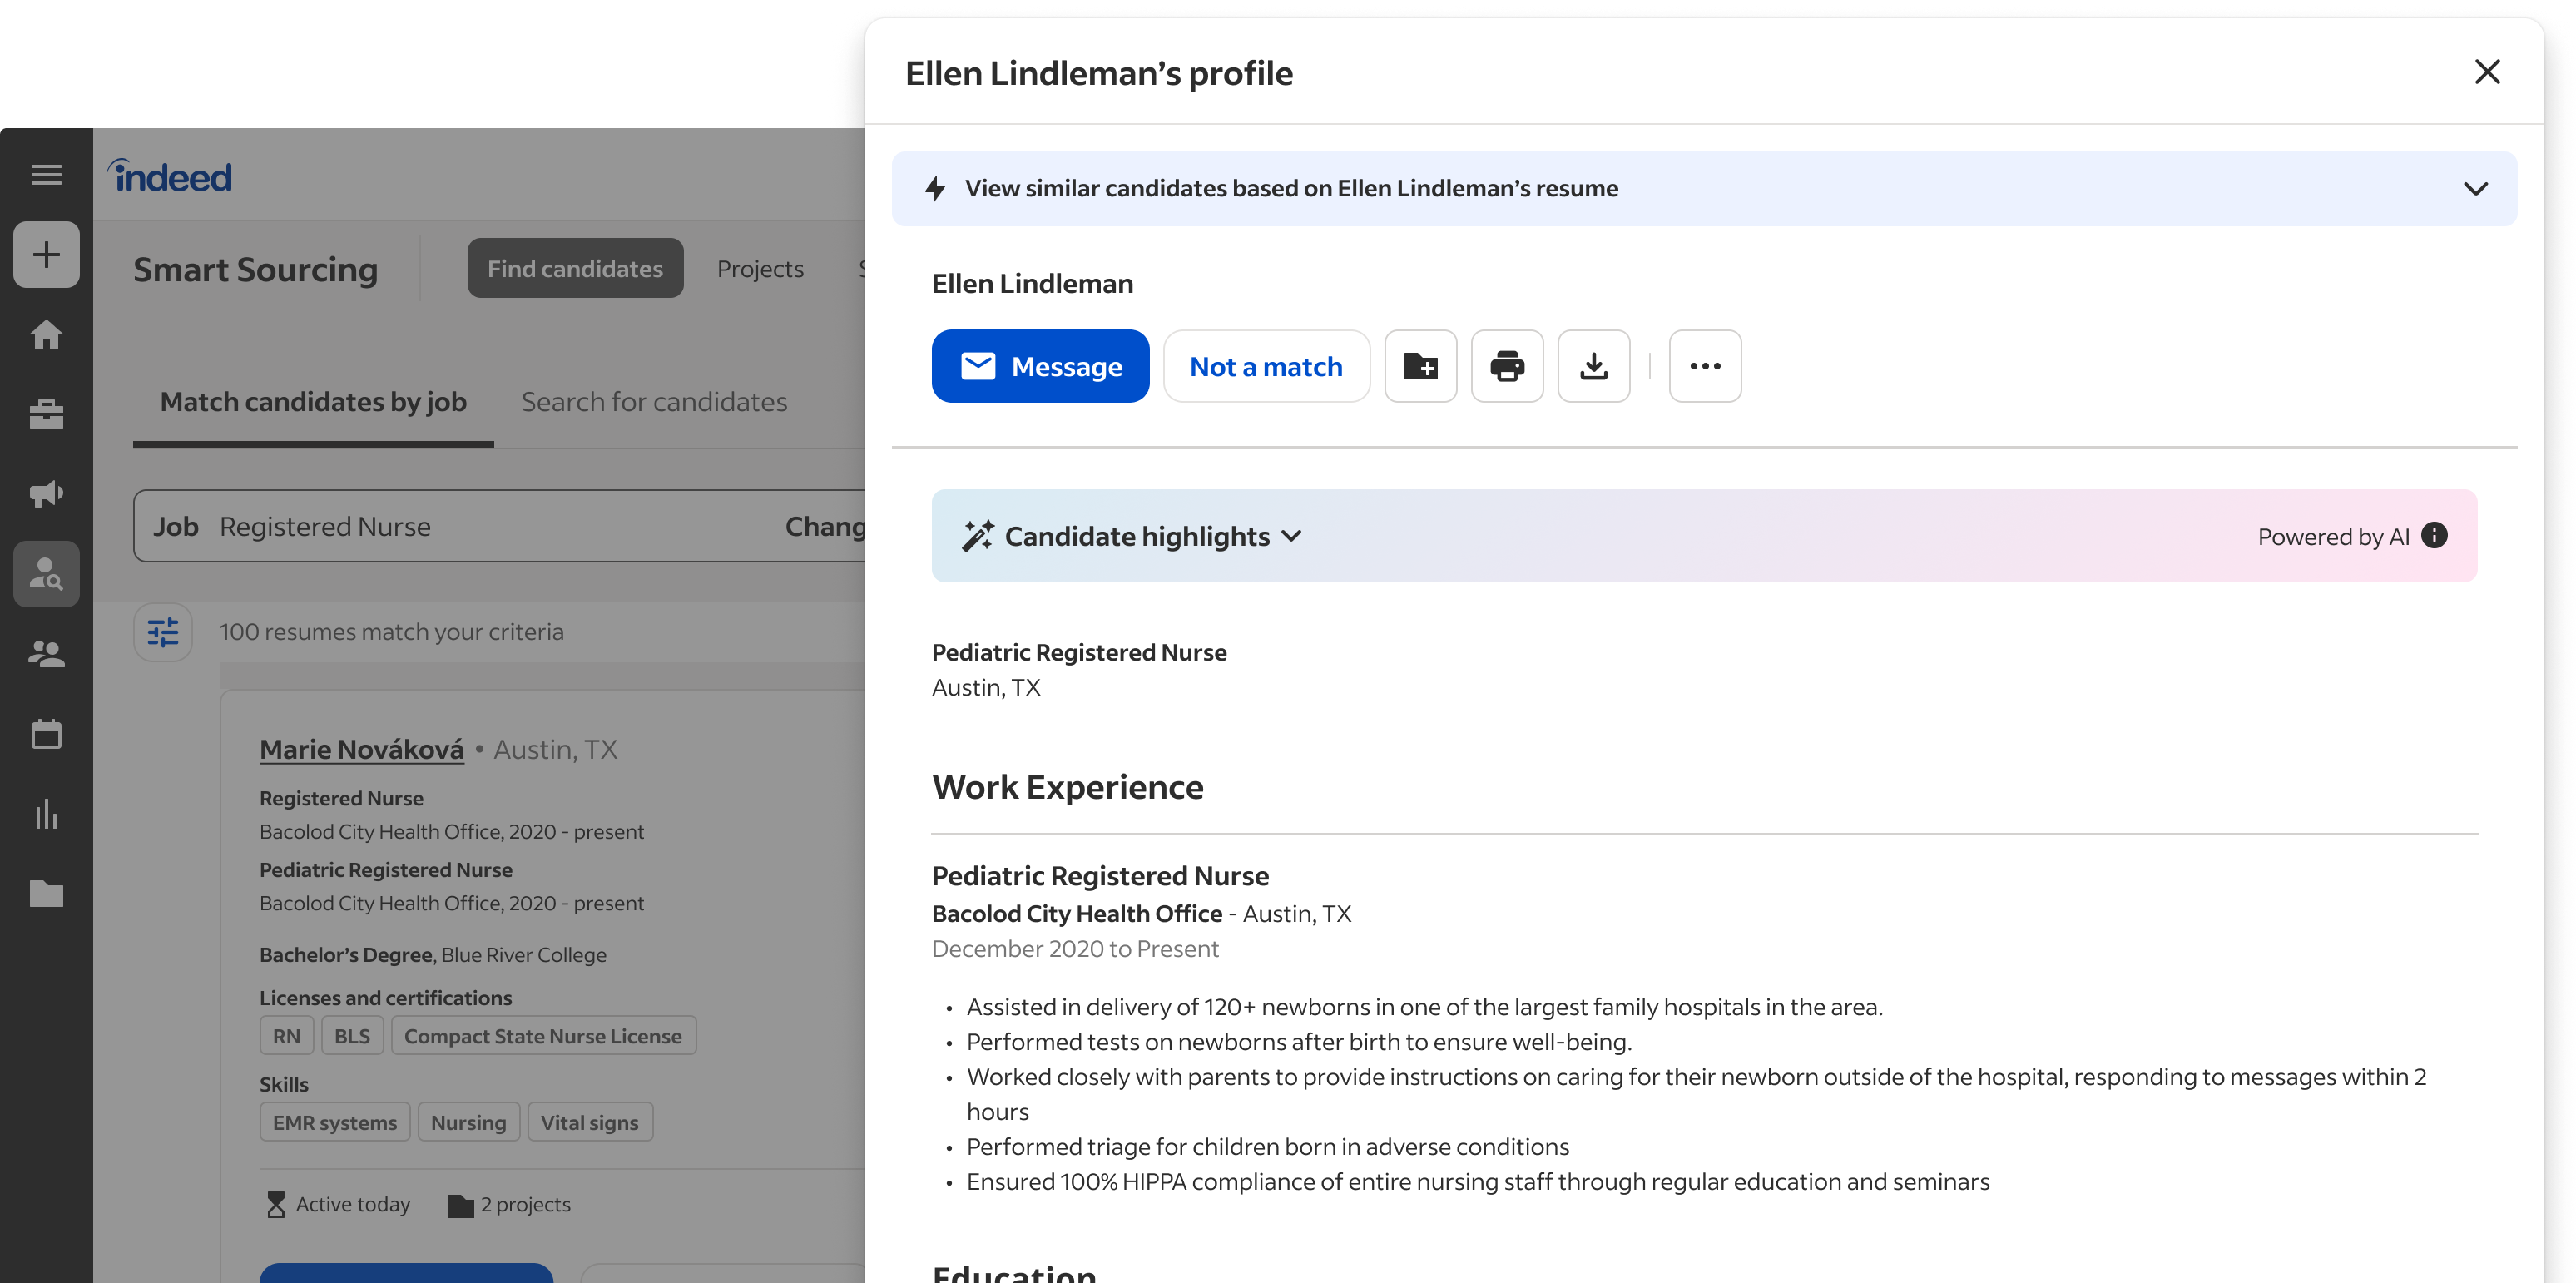Click the 'Work Experience' heading

point(1067,787)
